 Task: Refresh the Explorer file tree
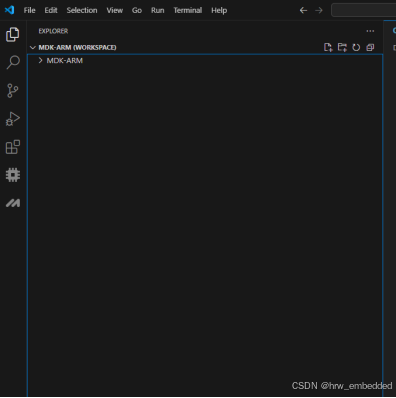tap(356, 47)
